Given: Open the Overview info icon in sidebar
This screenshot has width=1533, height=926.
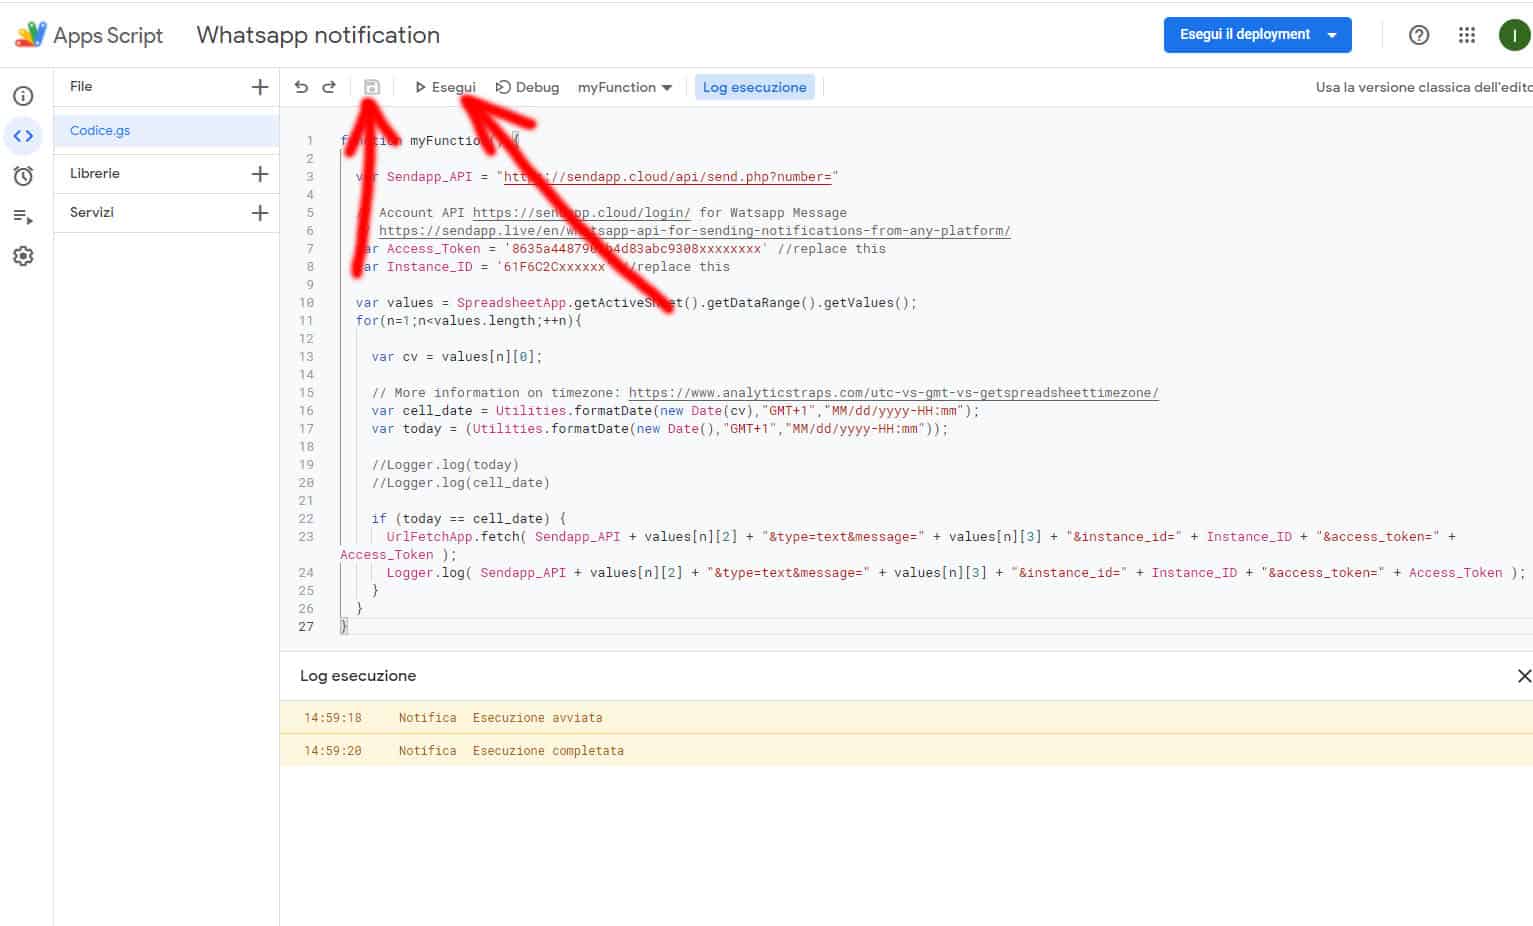Looking at the screenshot, I should (x=23, y=96).
